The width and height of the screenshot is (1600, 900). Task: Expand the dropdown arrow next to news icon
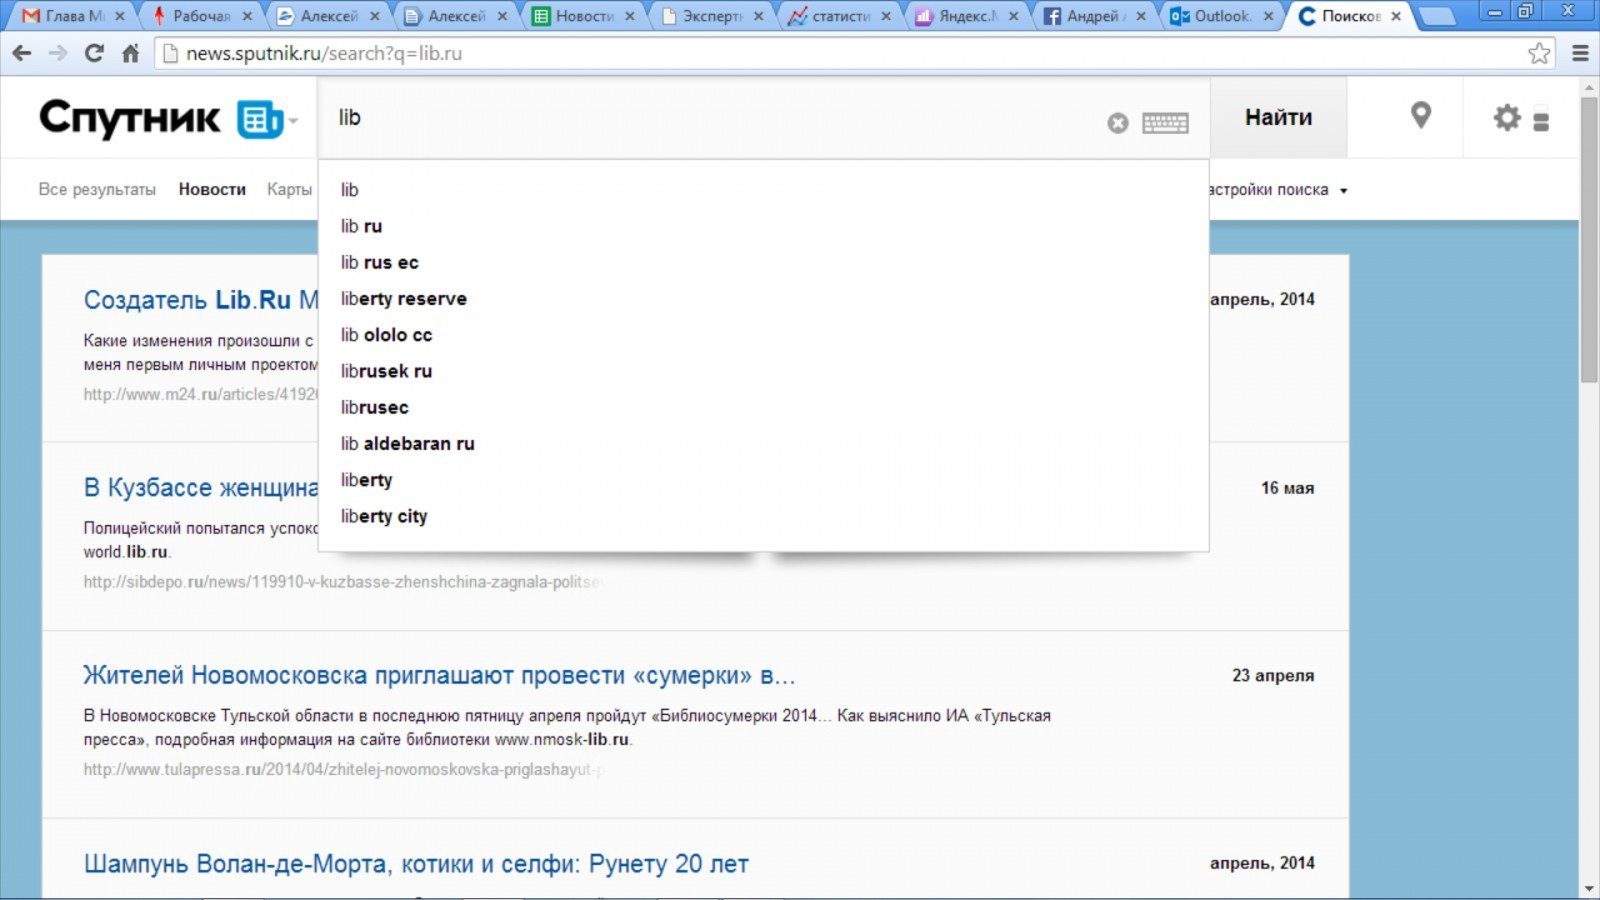click(x=293, y=122)
